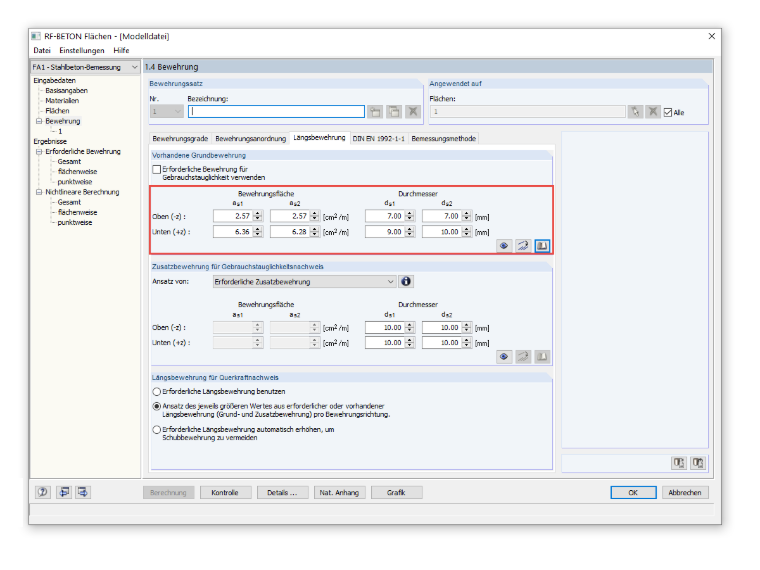This screenshot has height=570, width=760.
Task: Click the second icon below the preview panel
Action: click(698, 463)
